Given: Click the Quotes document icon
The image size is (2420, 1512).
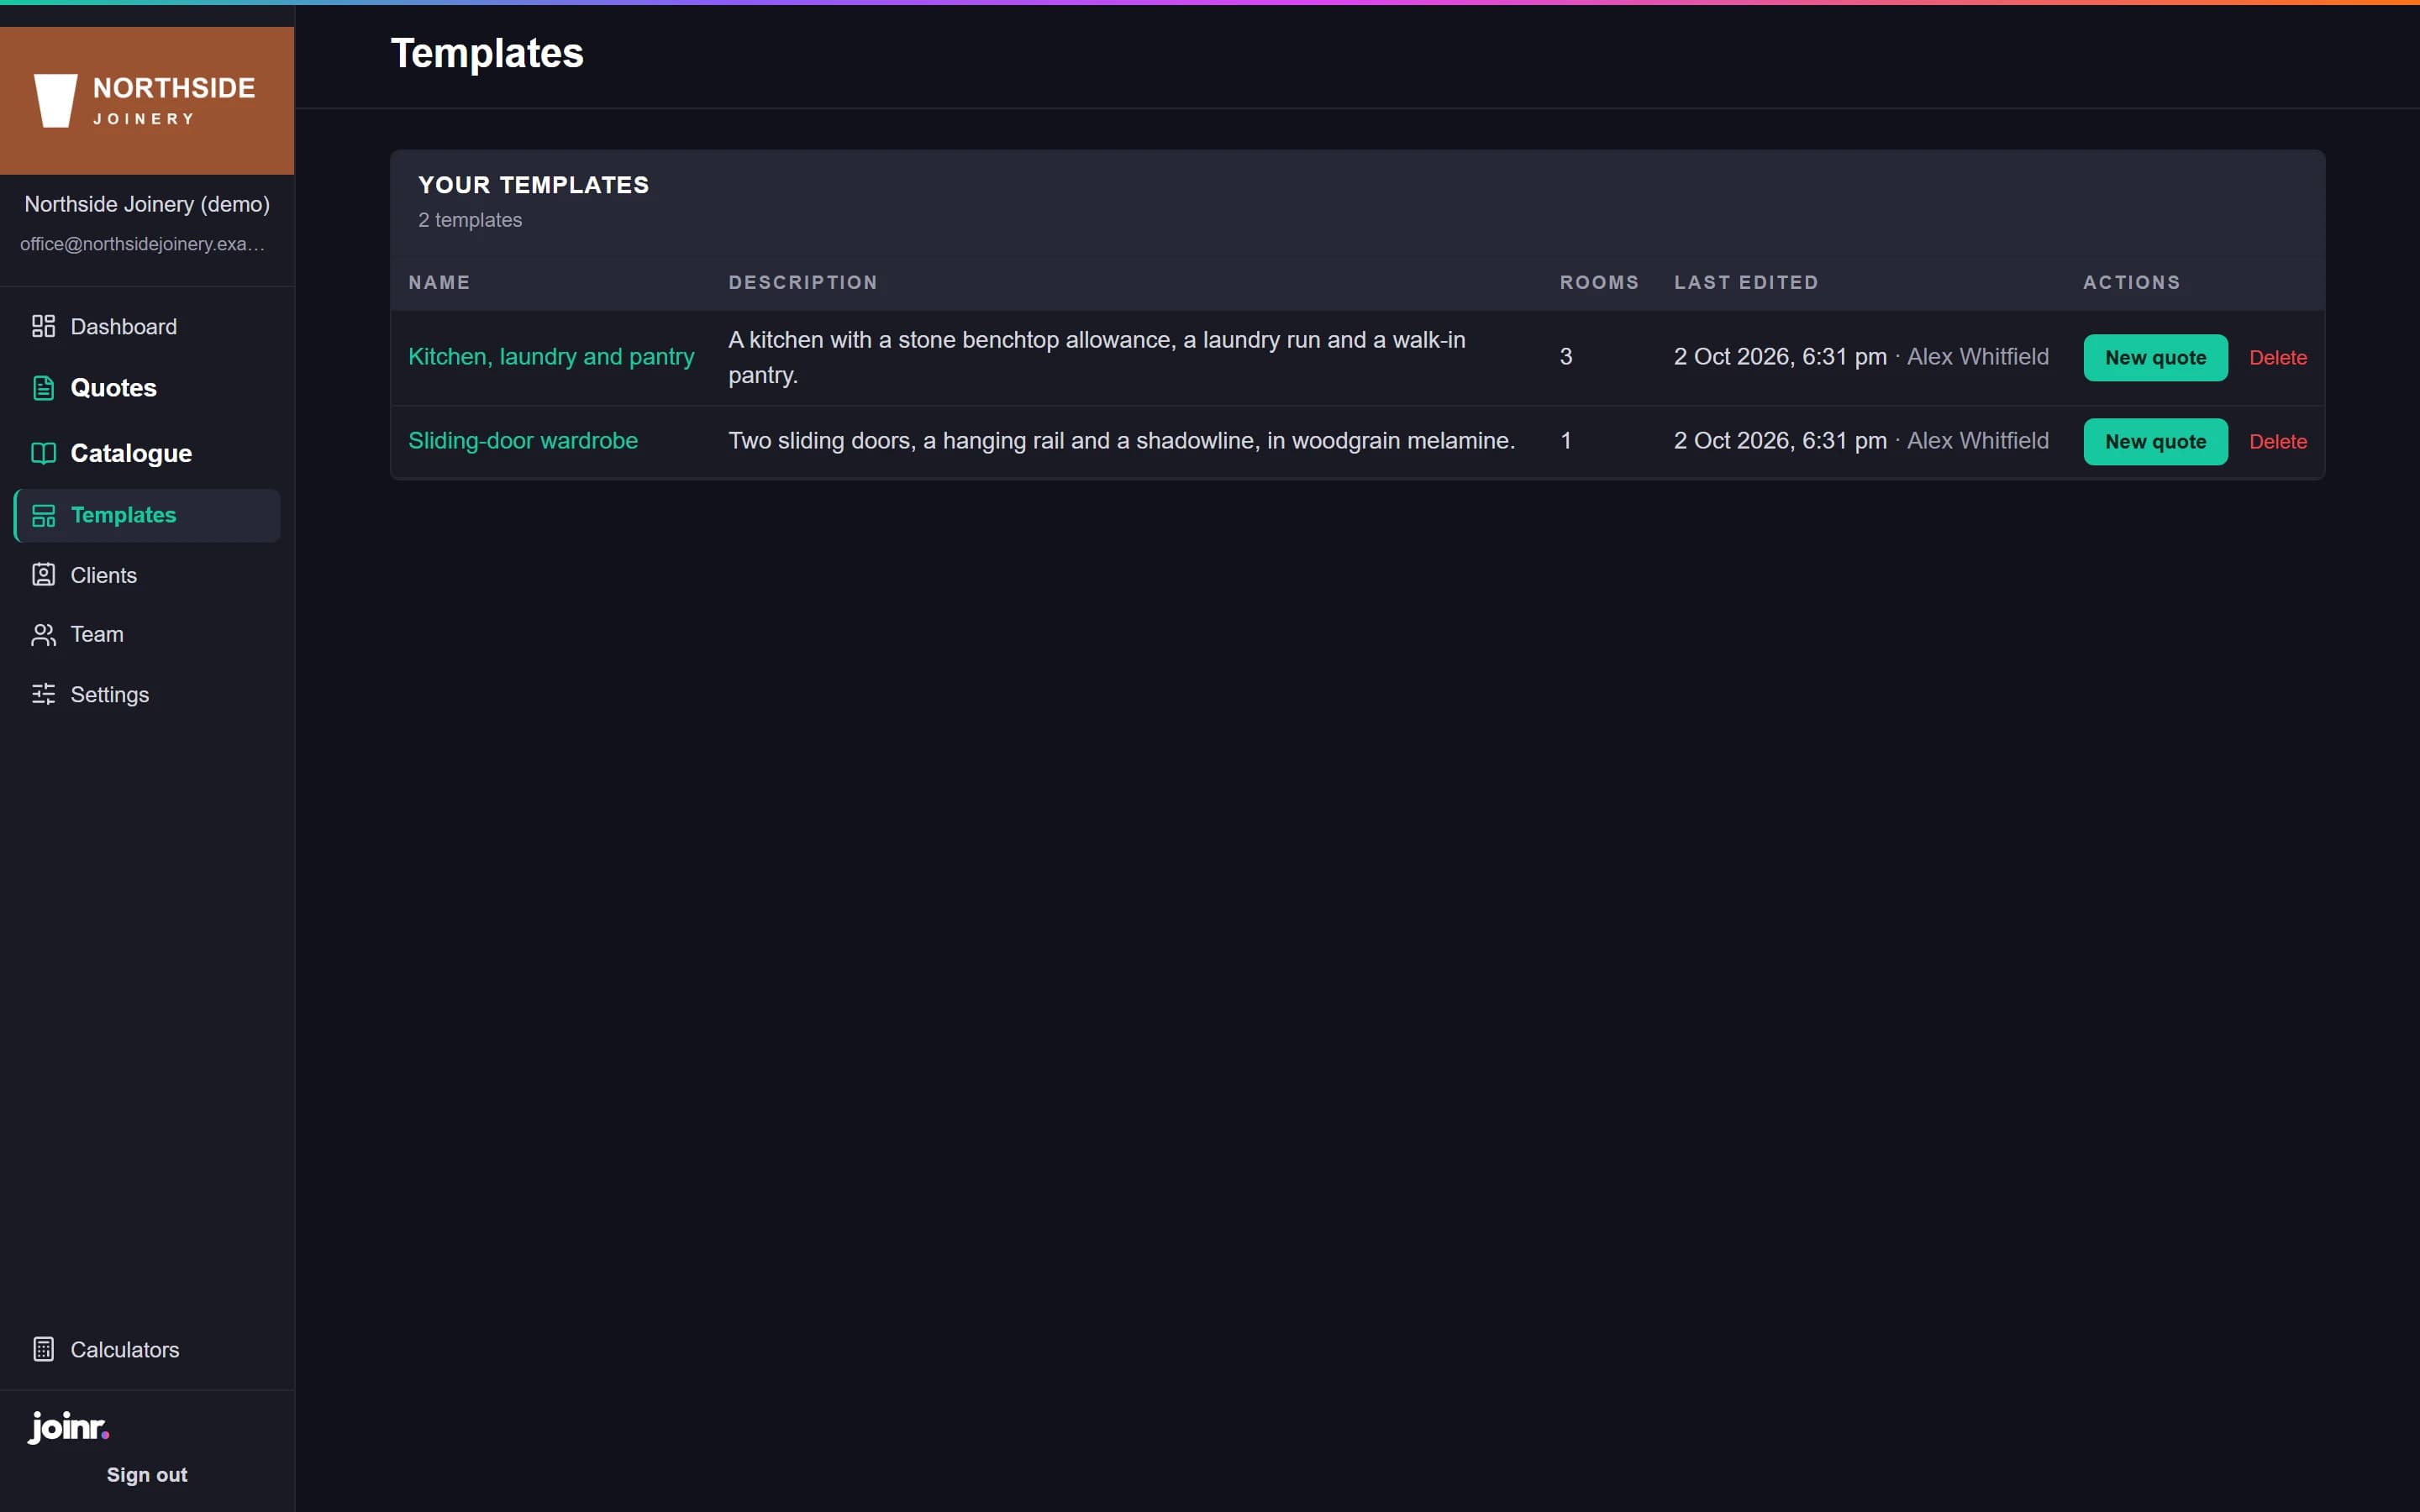Looking at the screenshot, I should pyautogui.click(x=43, y=388).
